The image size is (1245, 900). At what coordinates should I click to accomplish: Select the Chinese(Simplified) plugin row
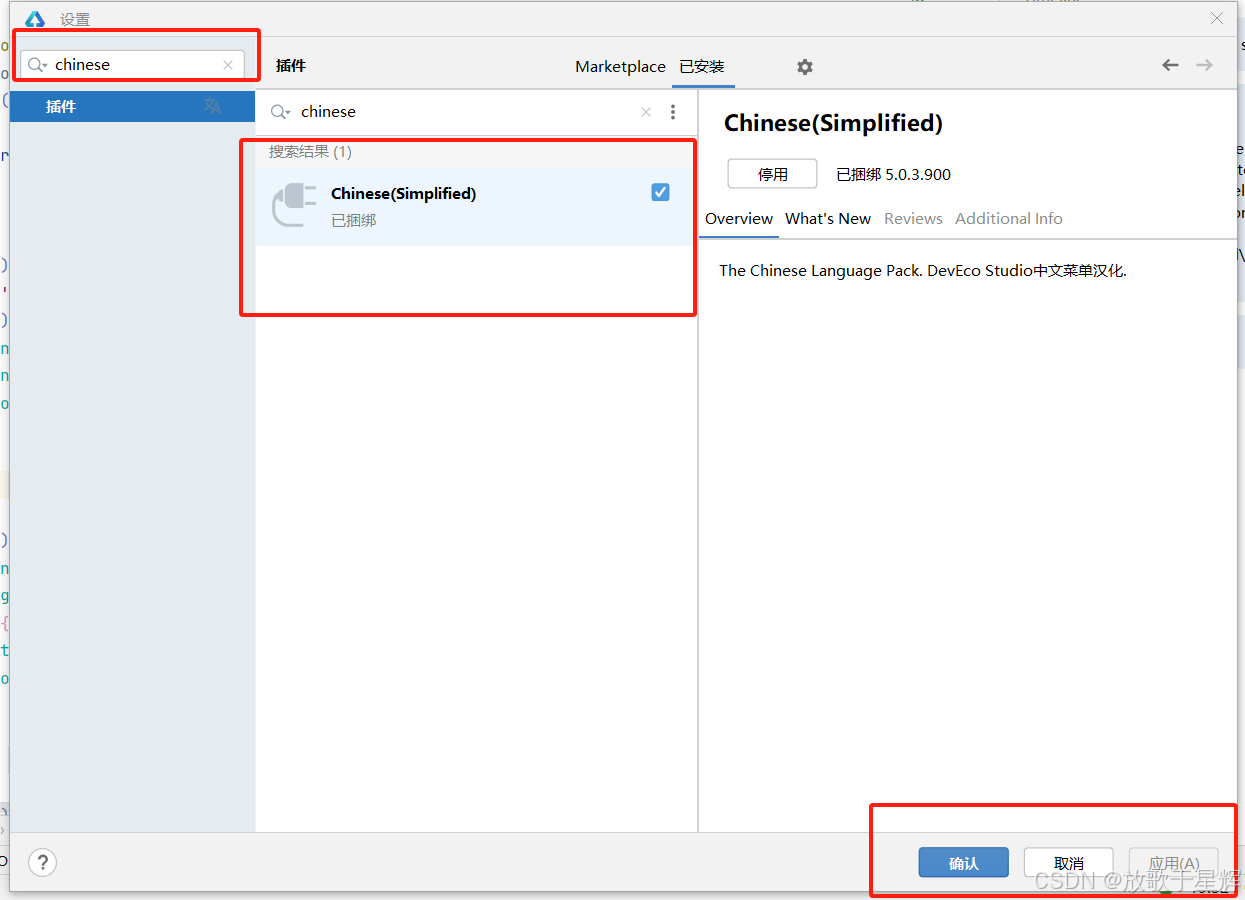[475, 205]
